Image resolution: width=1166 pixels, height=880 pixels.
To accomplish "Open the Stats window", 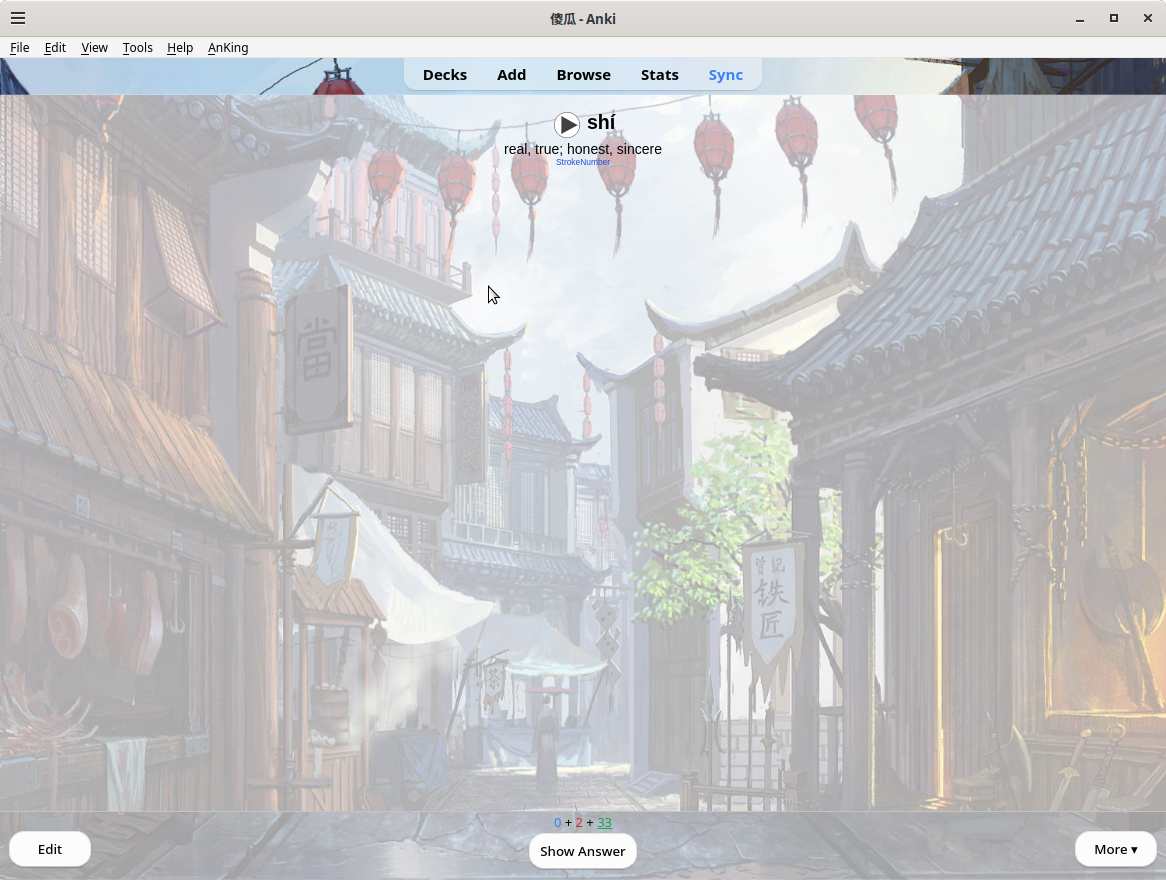I will (x=660, y=75).
